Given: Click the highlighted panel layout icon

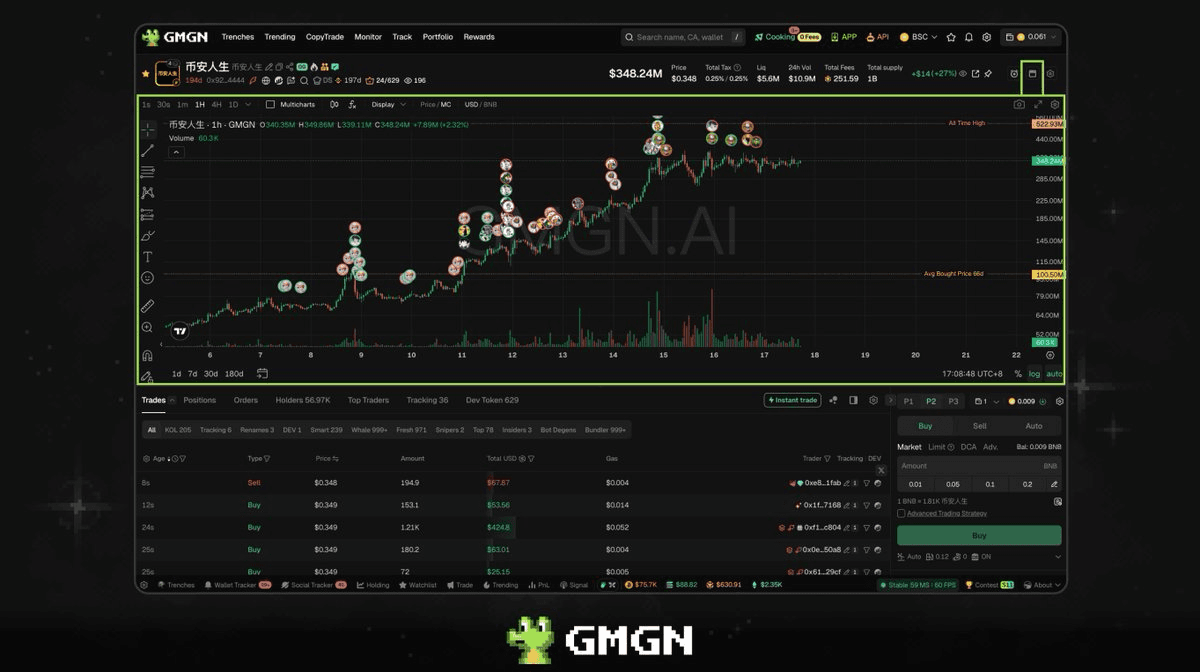Looking at the screenshot, I should pos(1032,73).
